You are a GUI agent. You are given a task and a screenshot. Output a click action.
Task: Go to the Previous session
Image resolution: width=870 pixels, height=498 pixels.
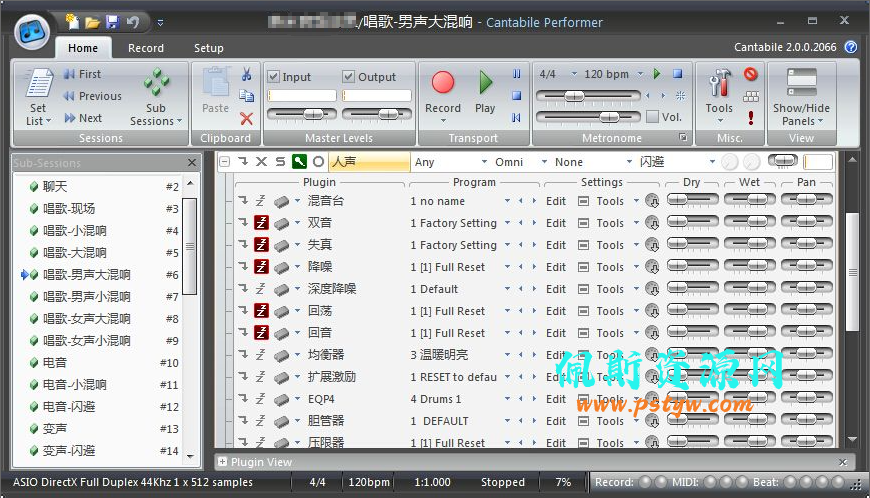[x=93, y=96]
